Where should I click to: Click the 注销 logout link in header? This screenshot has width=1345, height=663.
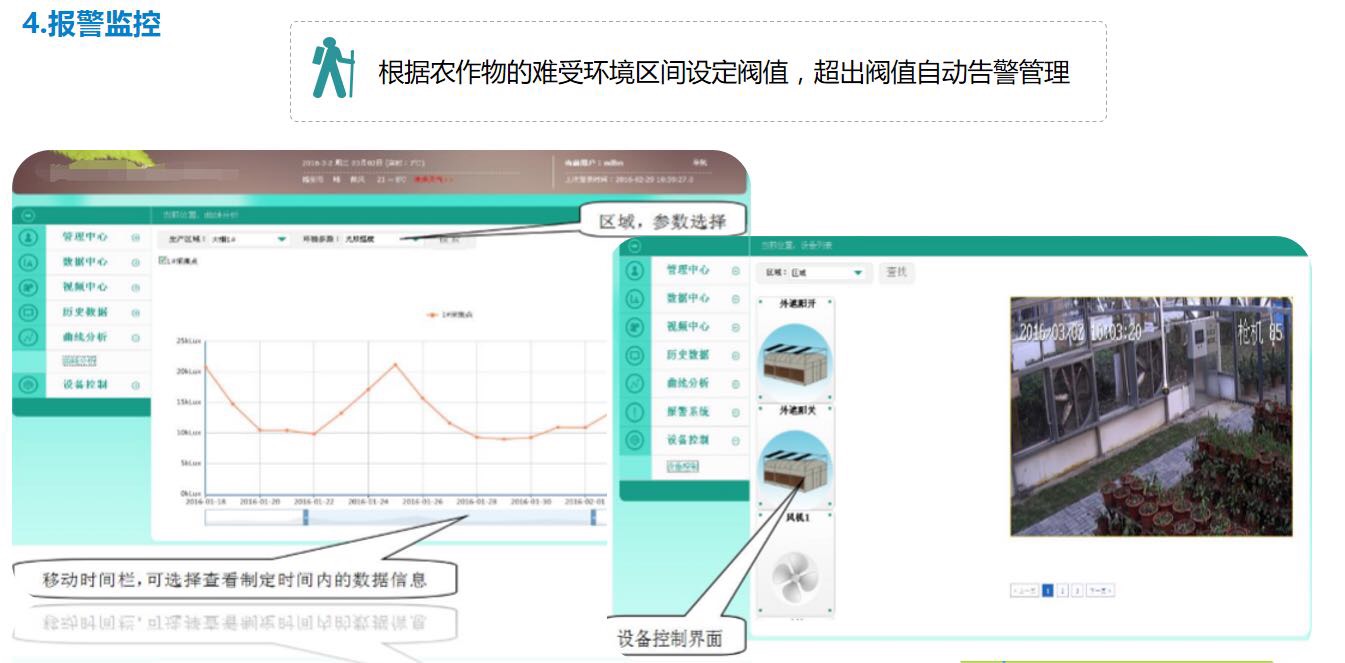click(700, 162)
